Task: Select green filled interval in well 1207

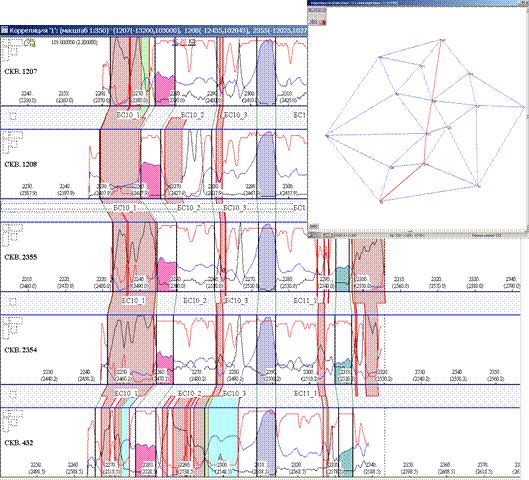Action: 145,71
